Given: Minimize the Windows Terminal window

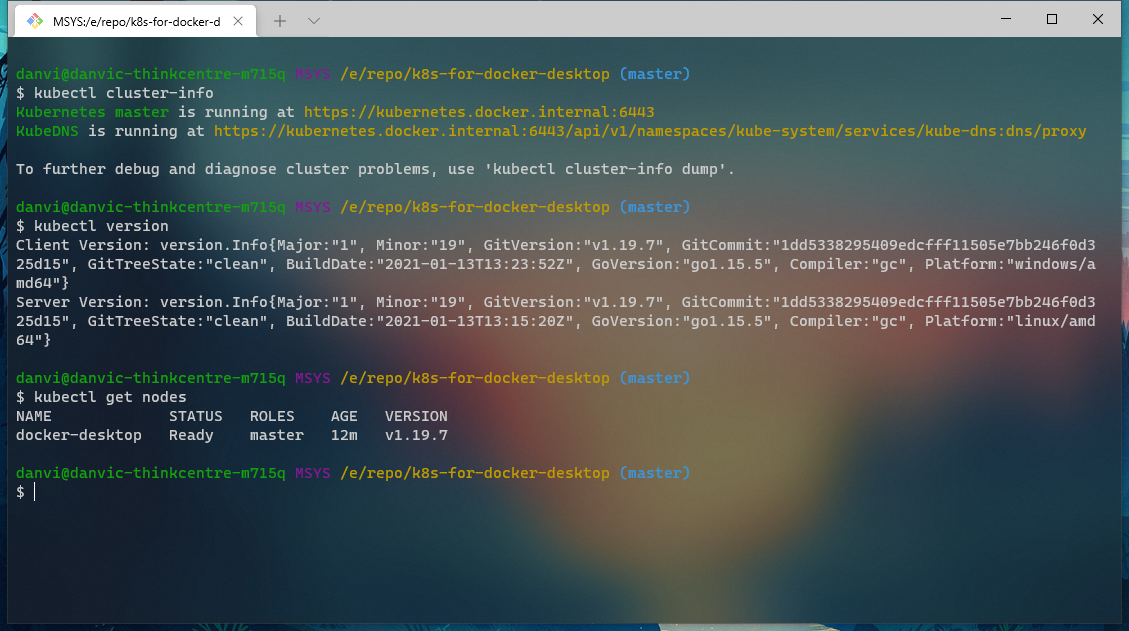Looking at the screenshot, I should [x=1006, y=19].
